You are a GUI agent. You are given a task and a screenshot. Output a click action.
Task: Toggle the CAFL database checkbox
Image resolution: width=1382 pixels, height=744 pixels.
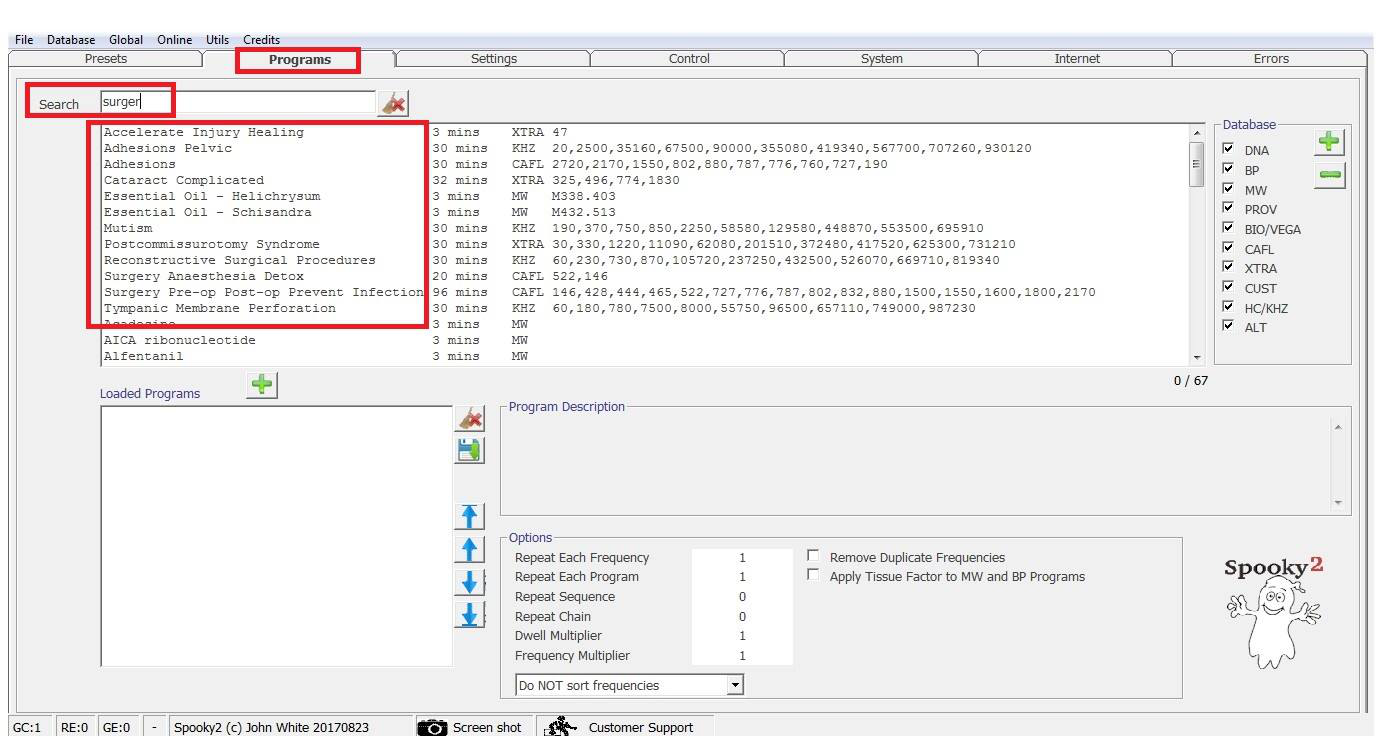coord(1229,247)
